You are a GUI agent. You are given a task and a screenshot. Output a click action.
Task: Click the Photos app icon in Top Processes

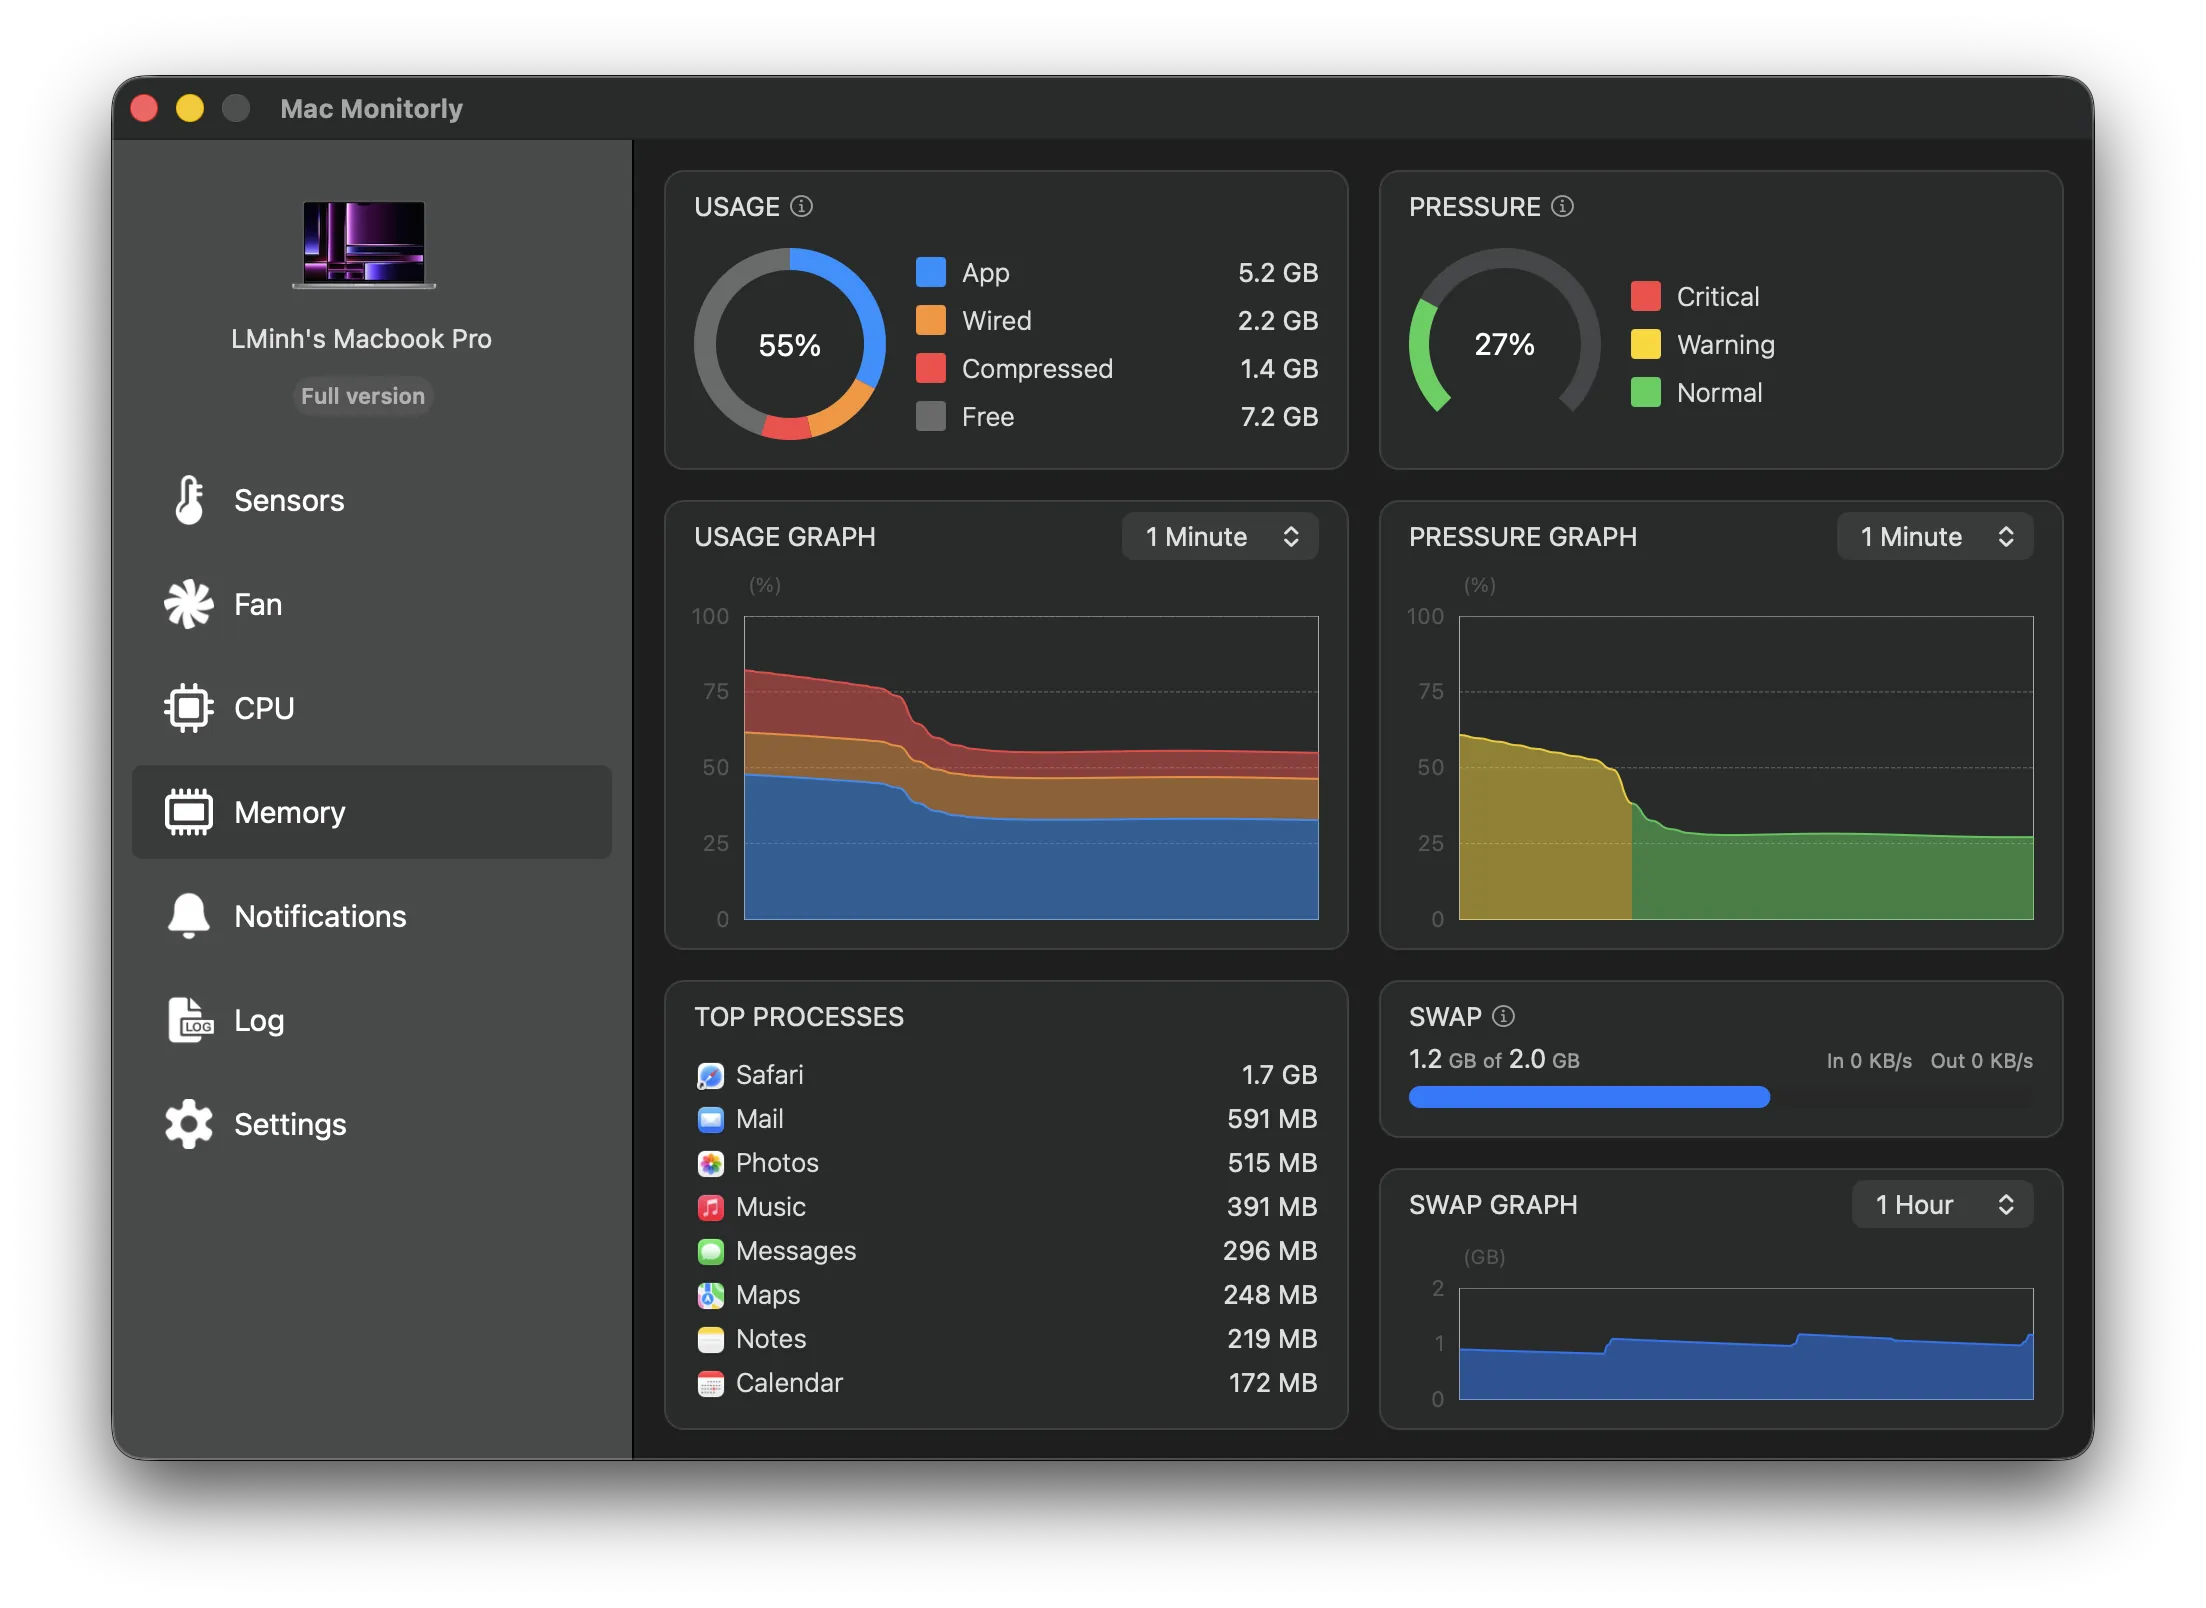tap(711, 1163)
